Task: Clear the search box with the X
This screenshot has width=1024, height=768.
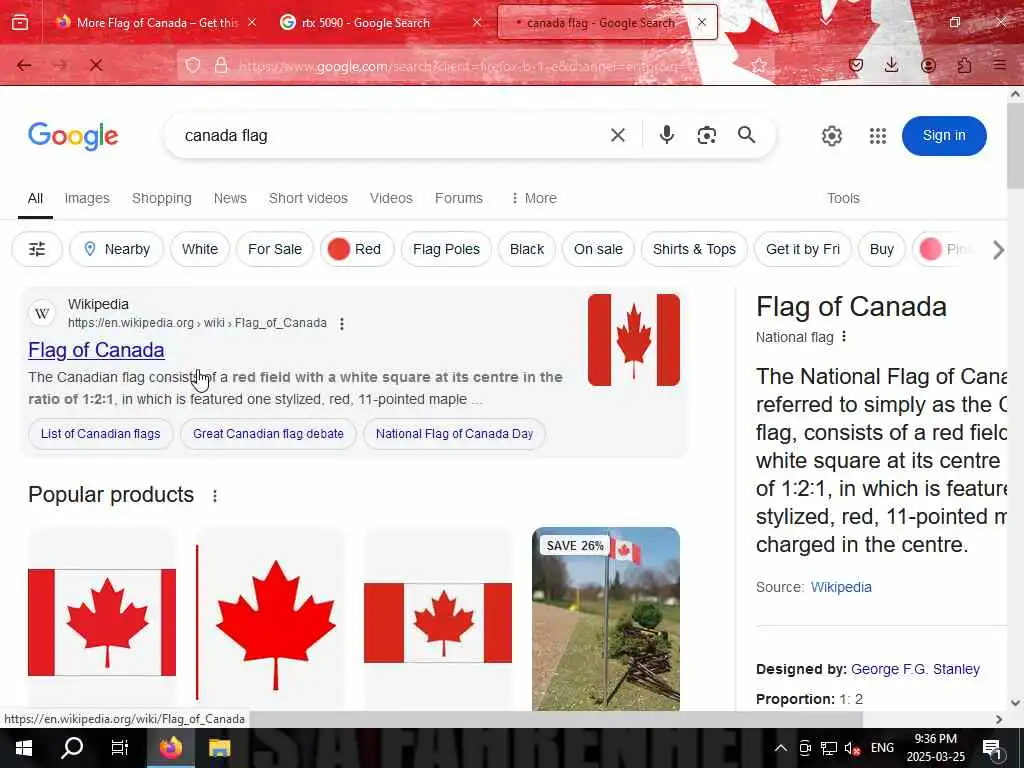Action: (618, 135)
